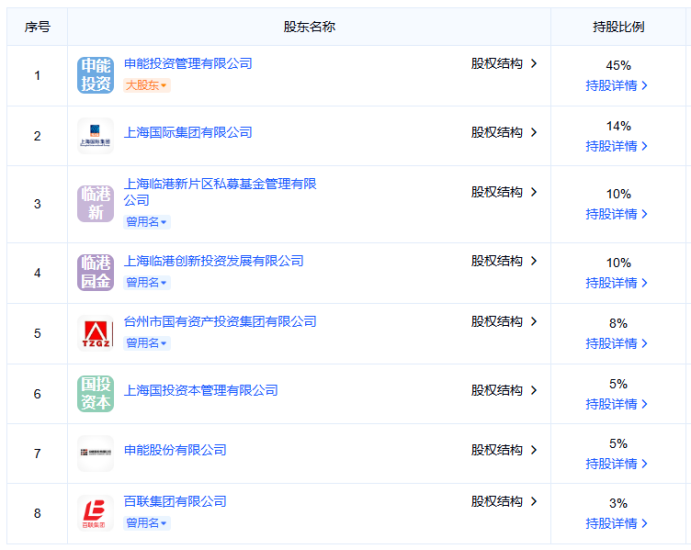Open 持股详情 for 上海临港新片区私募基金 row
This screenshot has height=550, width=691.
(x=617, y=214)
